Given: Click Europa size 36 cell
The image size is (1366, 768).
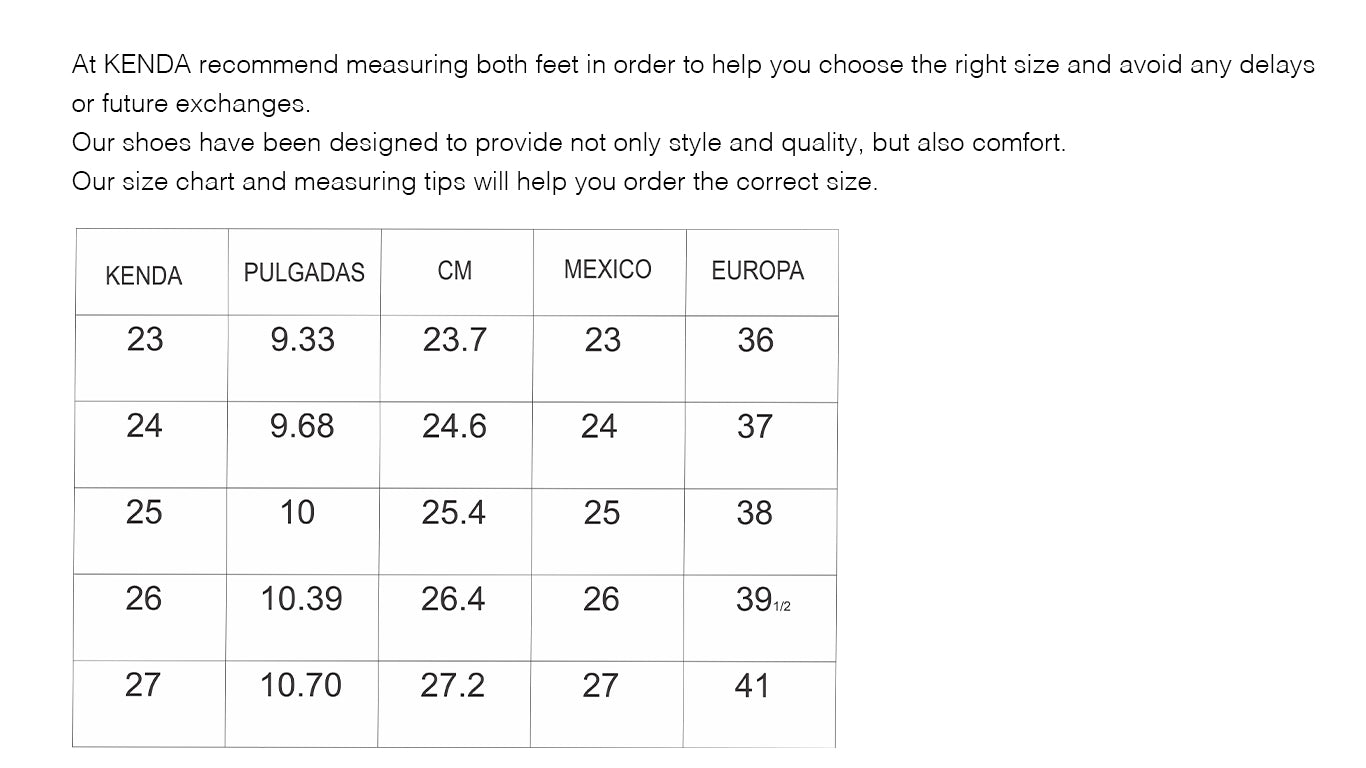Looking at the screenshot, I should click(755, 341).
